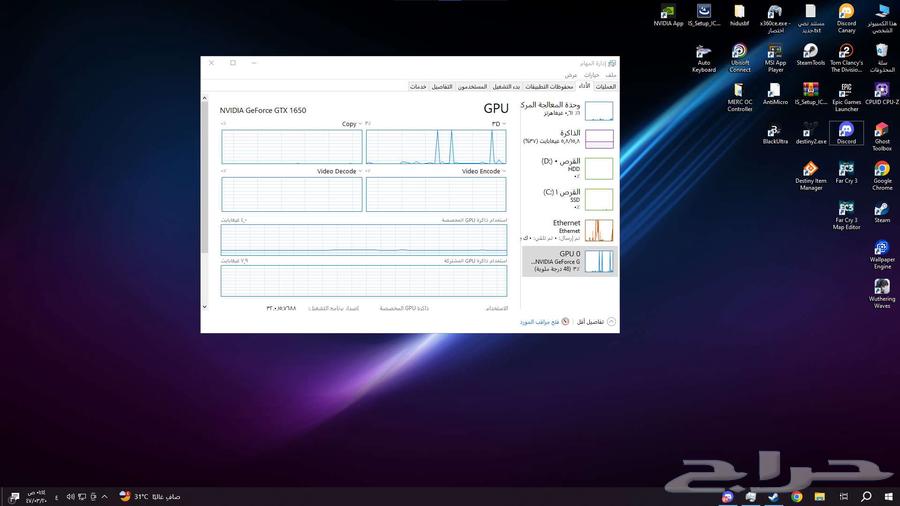
Task: Click the 3D GPU engine graph
Action: tap(436, 147)
